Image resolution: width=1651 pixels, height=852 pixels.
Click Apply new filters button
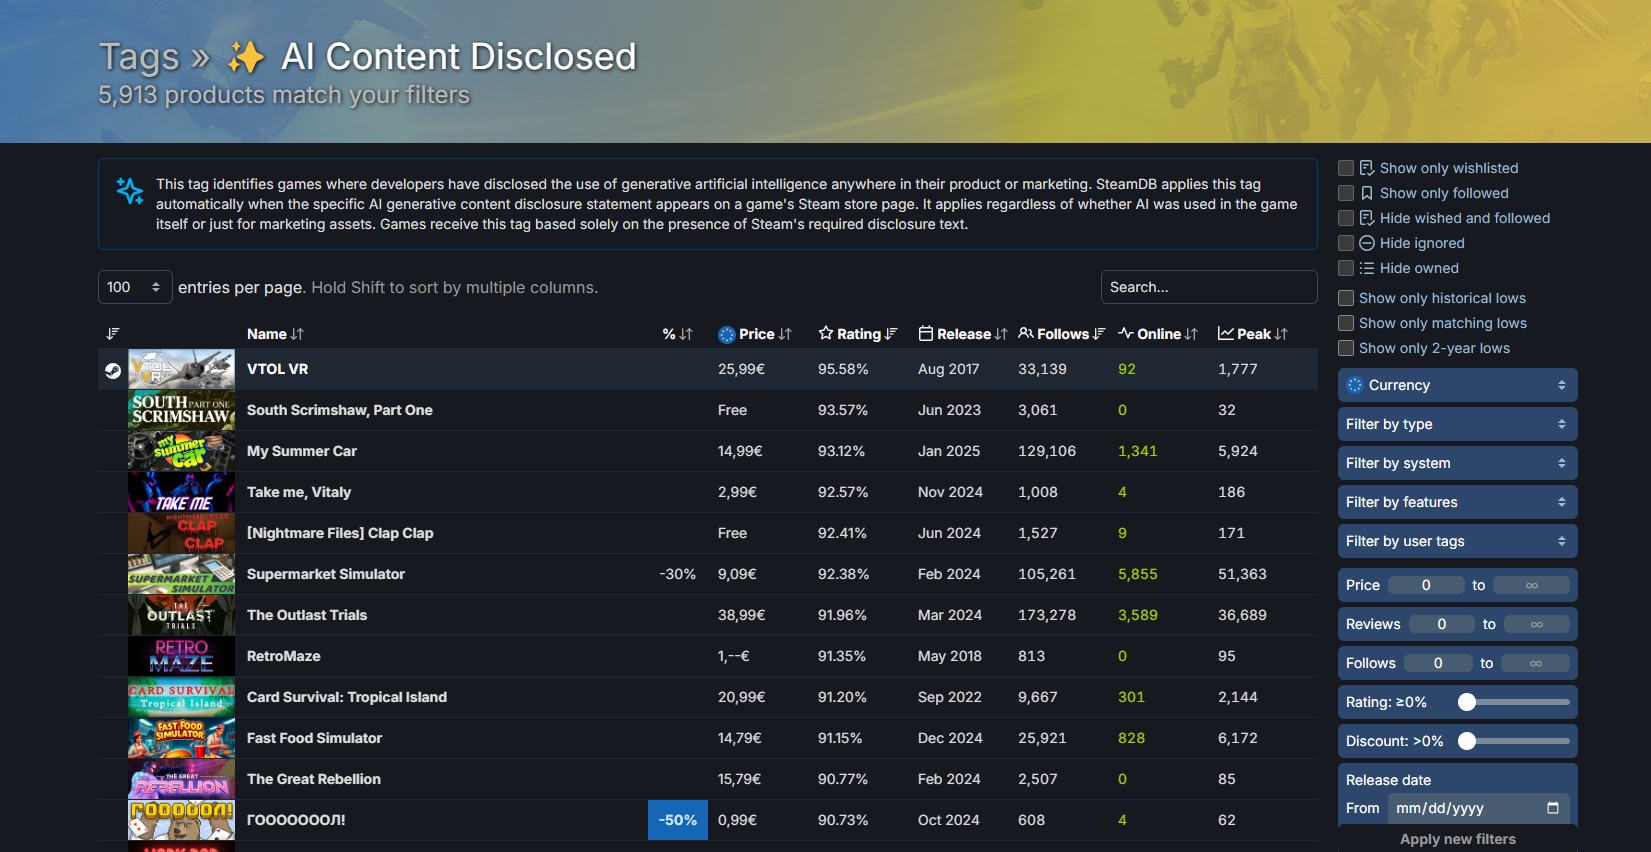coord(1457,839)
